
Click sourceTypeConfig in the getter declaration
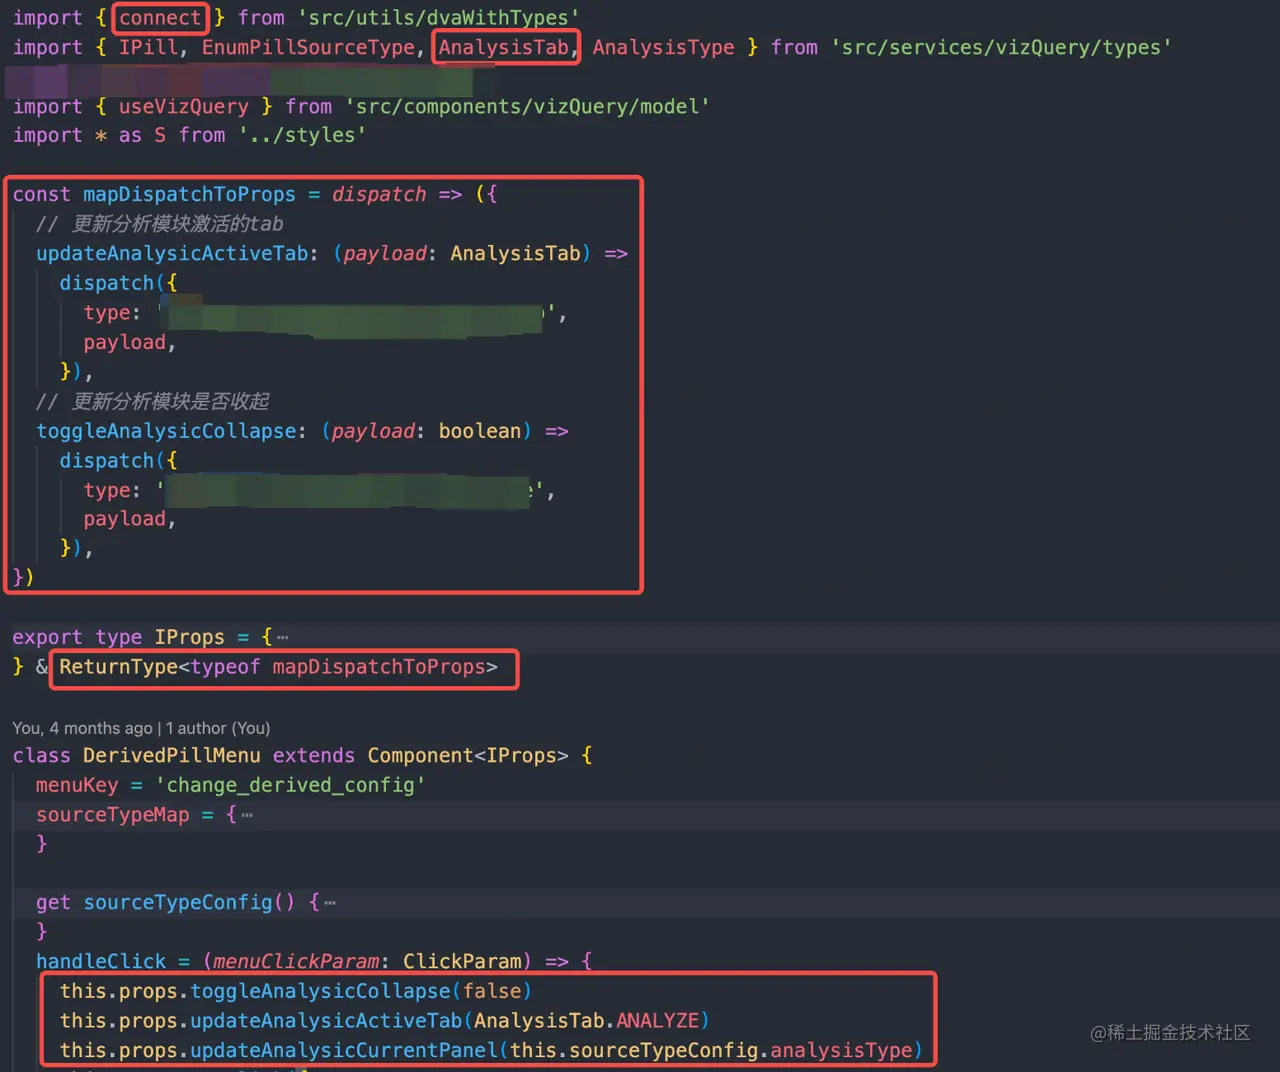[x=178, y=903]
